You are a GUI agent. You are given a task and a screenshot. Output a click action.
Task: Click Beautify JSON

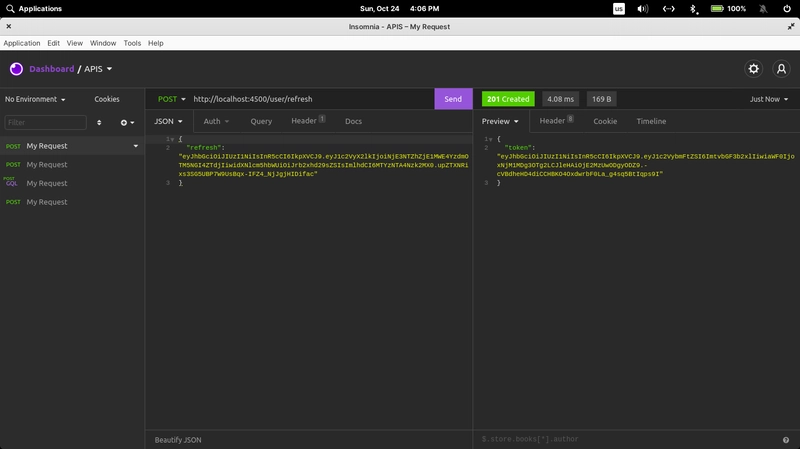pyautogui.click(x=178, y=440)
